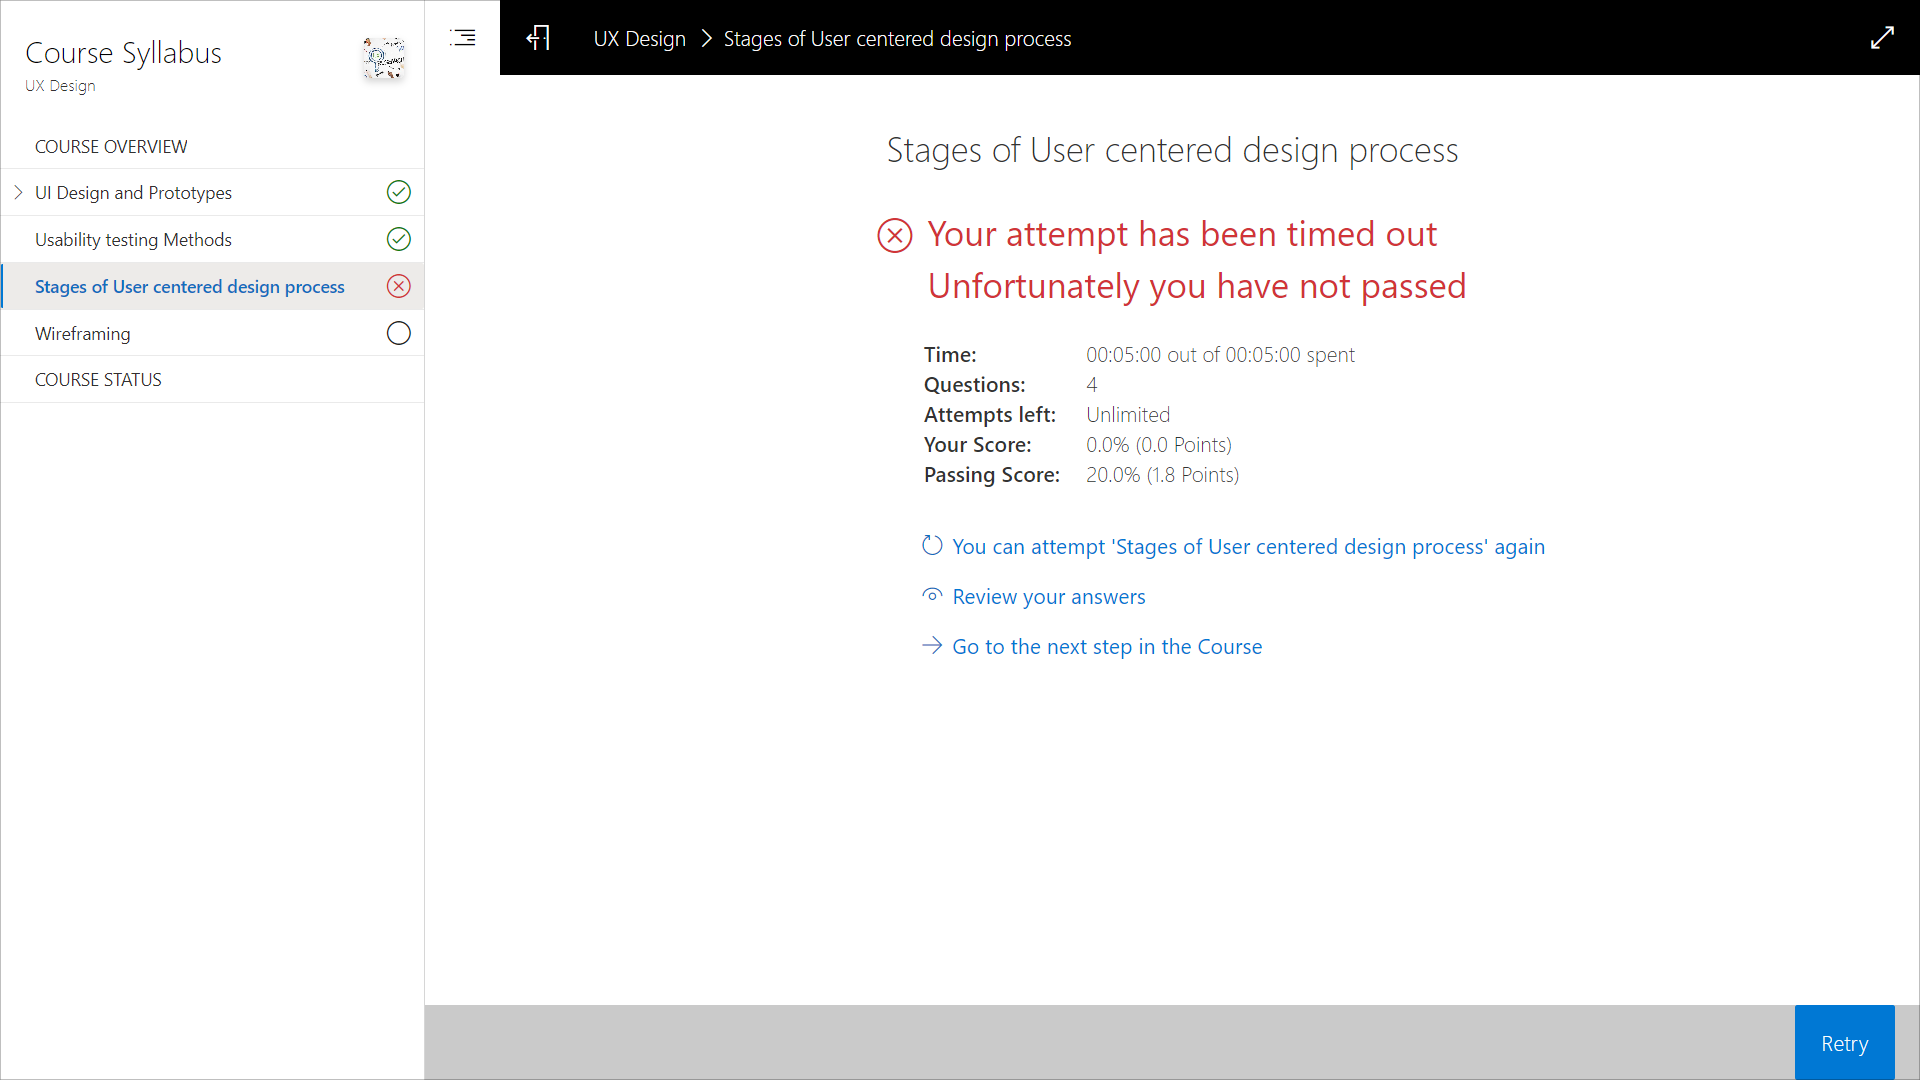Open Course Overview in the syllabus
Image resolution: width=1920 pixels, height=1080 pixels.
pyautogui.click(x=111, y=147)
